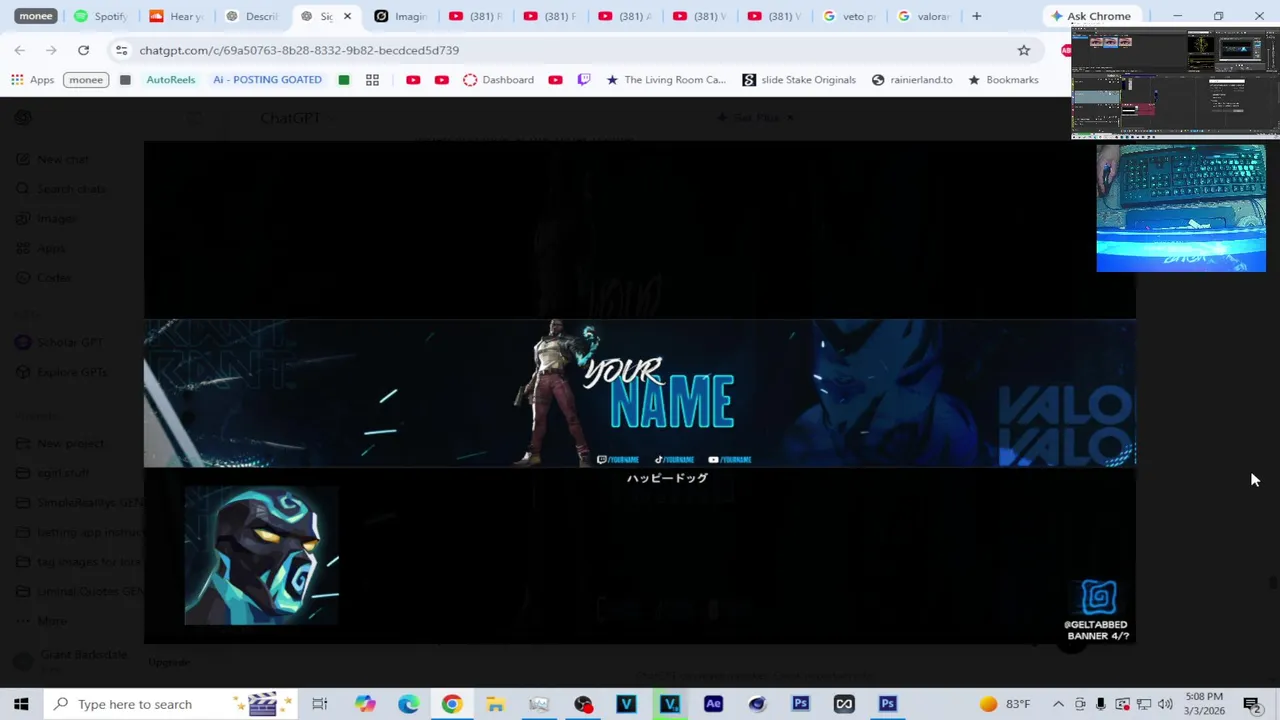Viewport: 1280px width, 720px height.
Task: Click the Get Plus button
Action: [756, 118]
